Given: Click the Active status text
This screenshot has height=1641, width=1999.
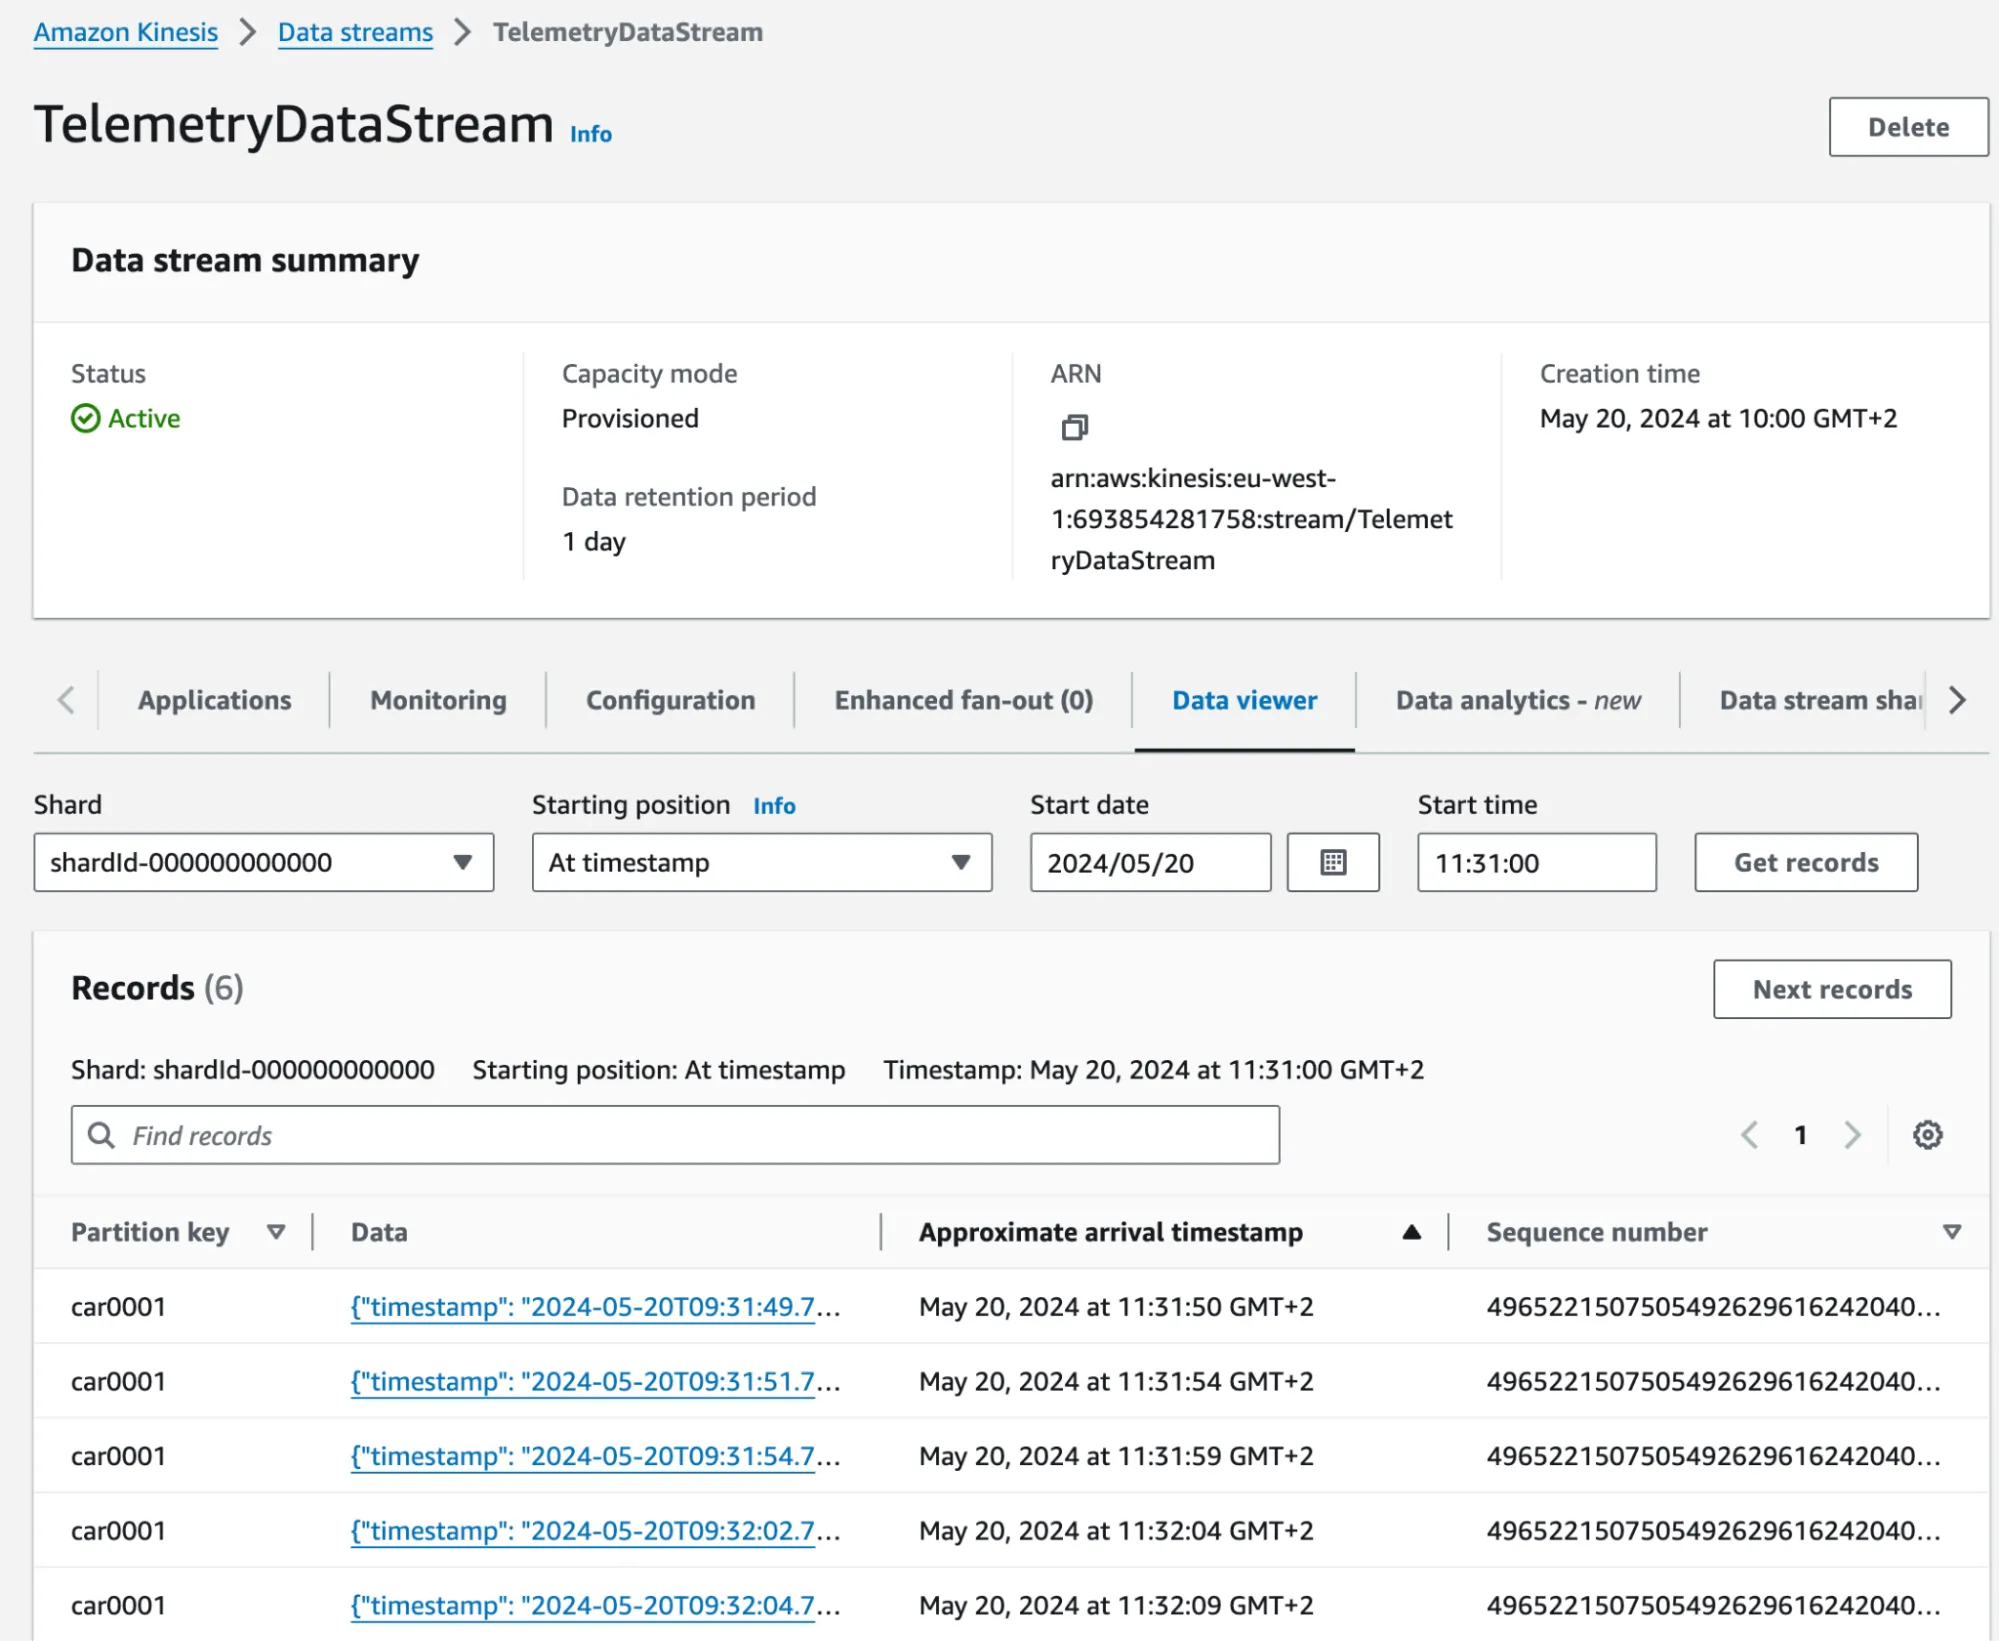Looking at the screenshot, I should point(144,418).
